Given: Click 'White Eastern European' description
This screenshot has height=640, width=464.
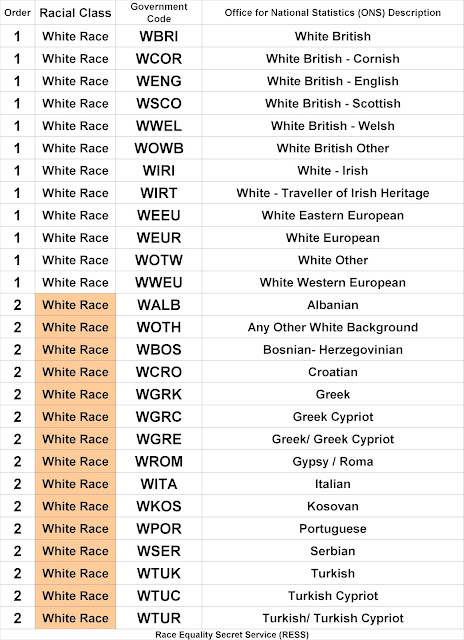Looking at the screenshot, I should pyautogui.click(x=333, y=216).
